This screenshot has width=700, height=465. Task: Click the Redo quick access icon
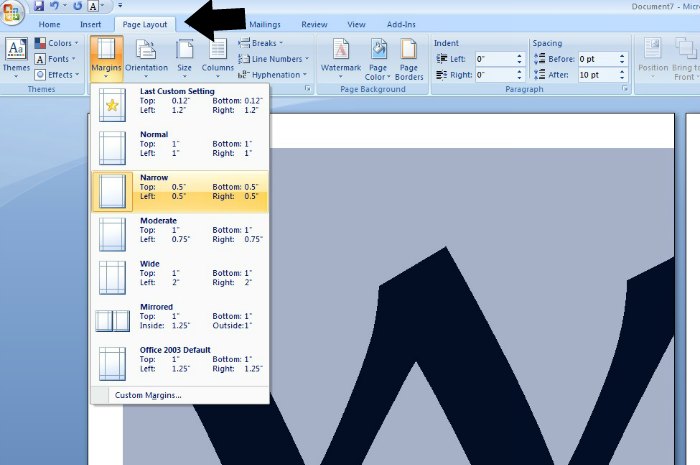[78, 6]
